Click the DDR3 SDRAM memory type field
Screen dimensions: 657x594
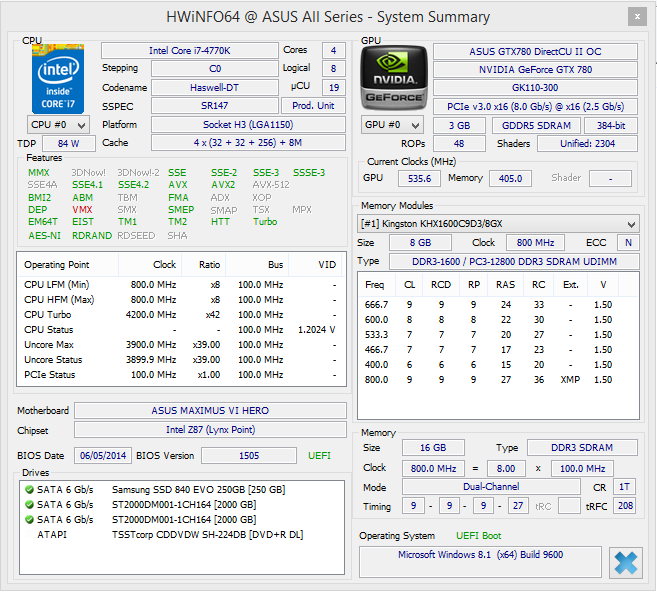[582, 447]
